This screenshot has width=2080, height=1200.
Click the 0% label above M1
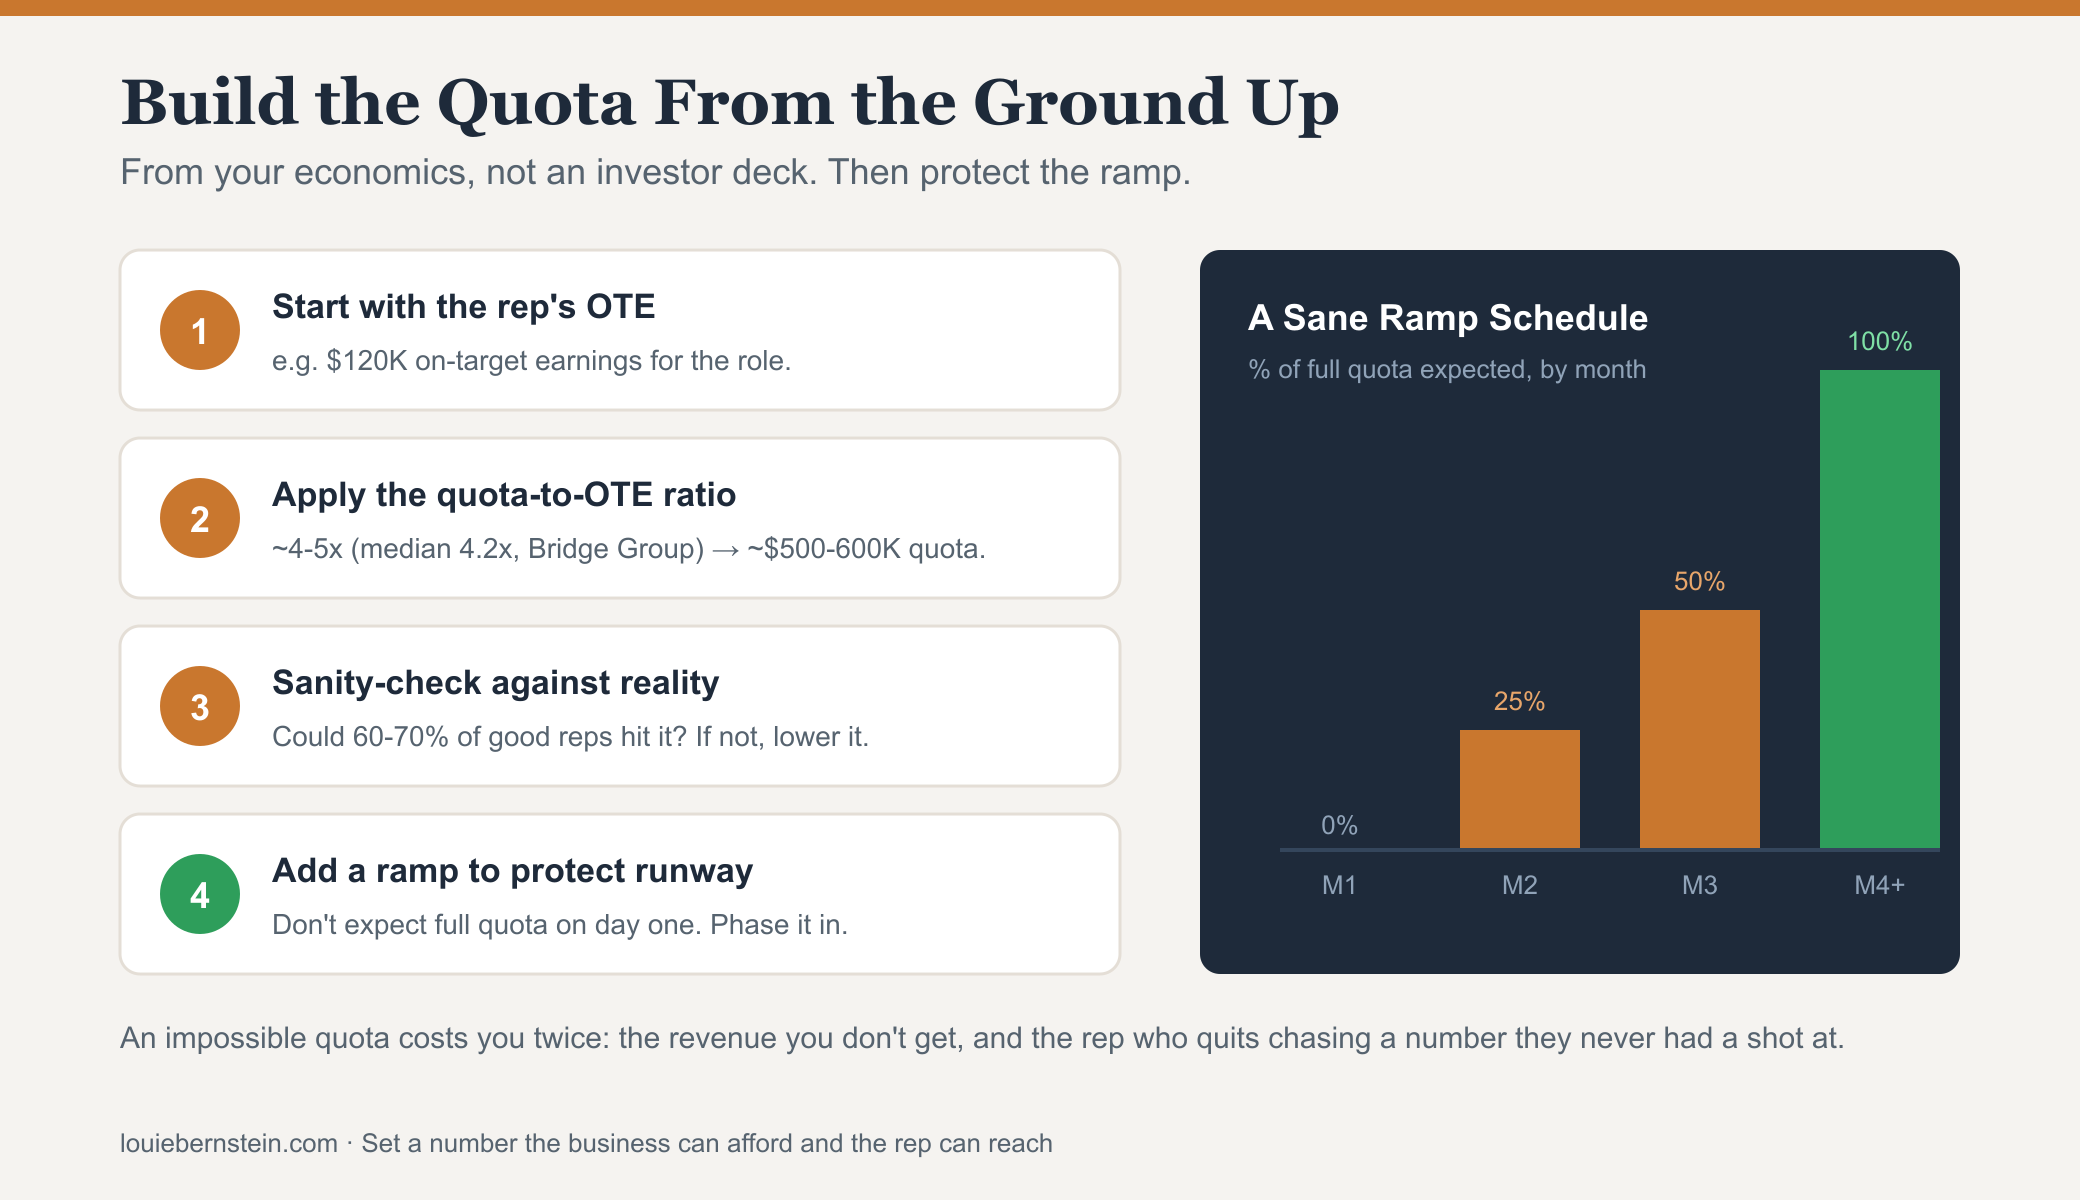1339,825
